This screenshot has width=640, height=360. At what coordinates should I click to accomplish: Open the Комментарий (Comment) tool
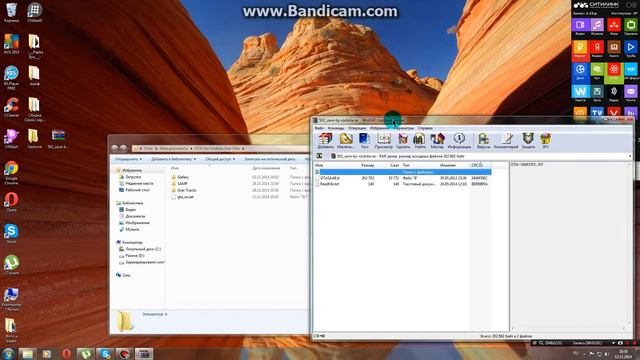pyautogui.click(x=506, y=140)
